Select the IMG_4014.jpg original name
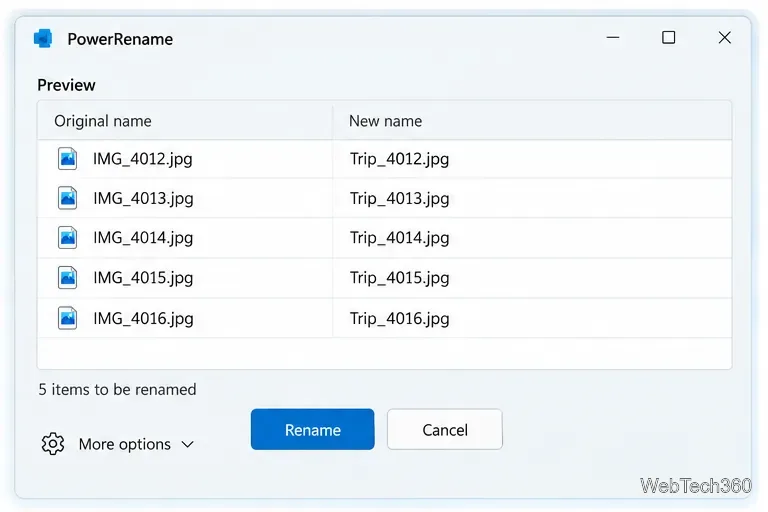Image resolution: width=768 pixels, height=512 pixels. click(x=143, y=238)
